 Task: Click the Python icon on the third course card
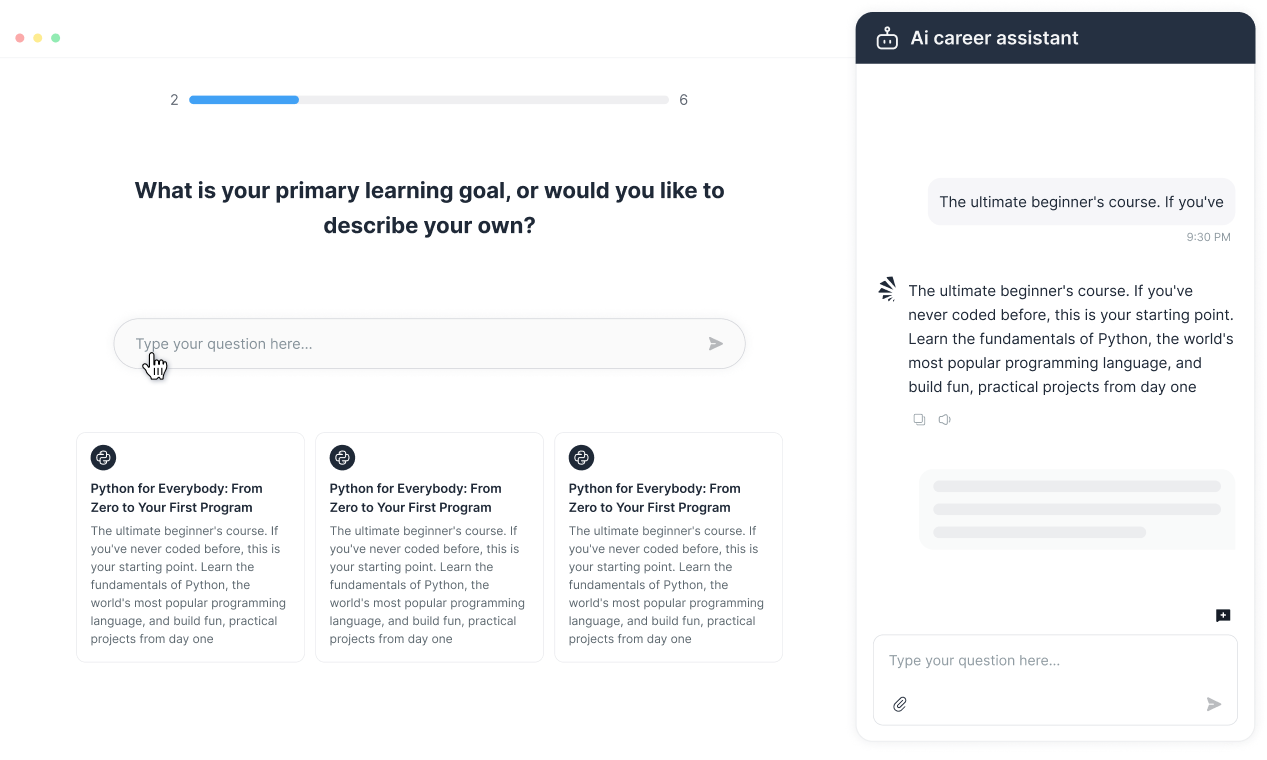click(x=581, y=458)
